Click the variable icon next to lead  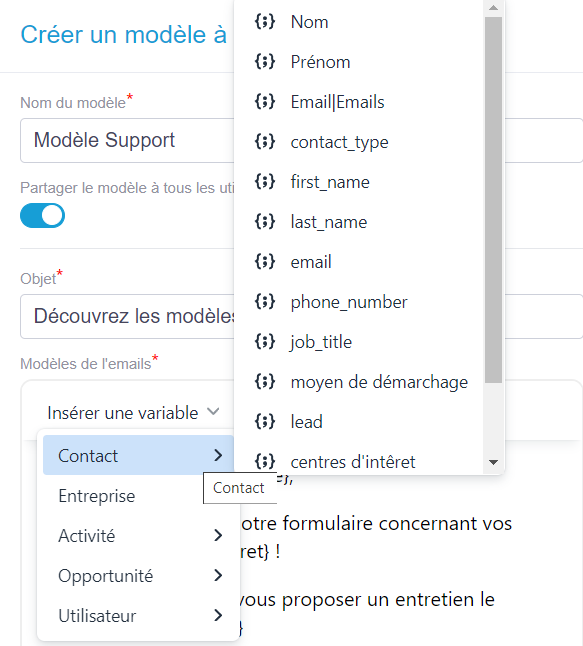(265, 421)
